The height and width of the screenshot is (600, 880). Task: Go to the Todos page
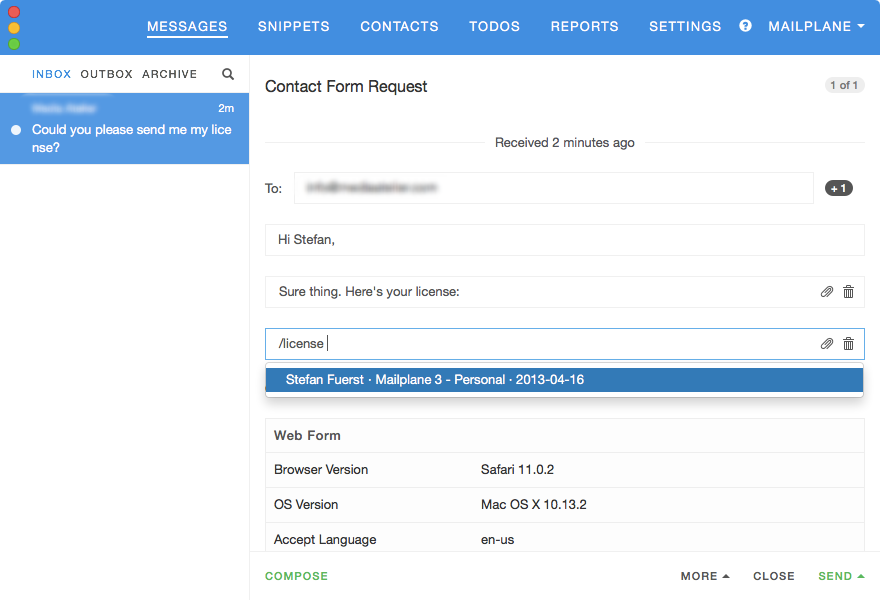click(494, 27)
